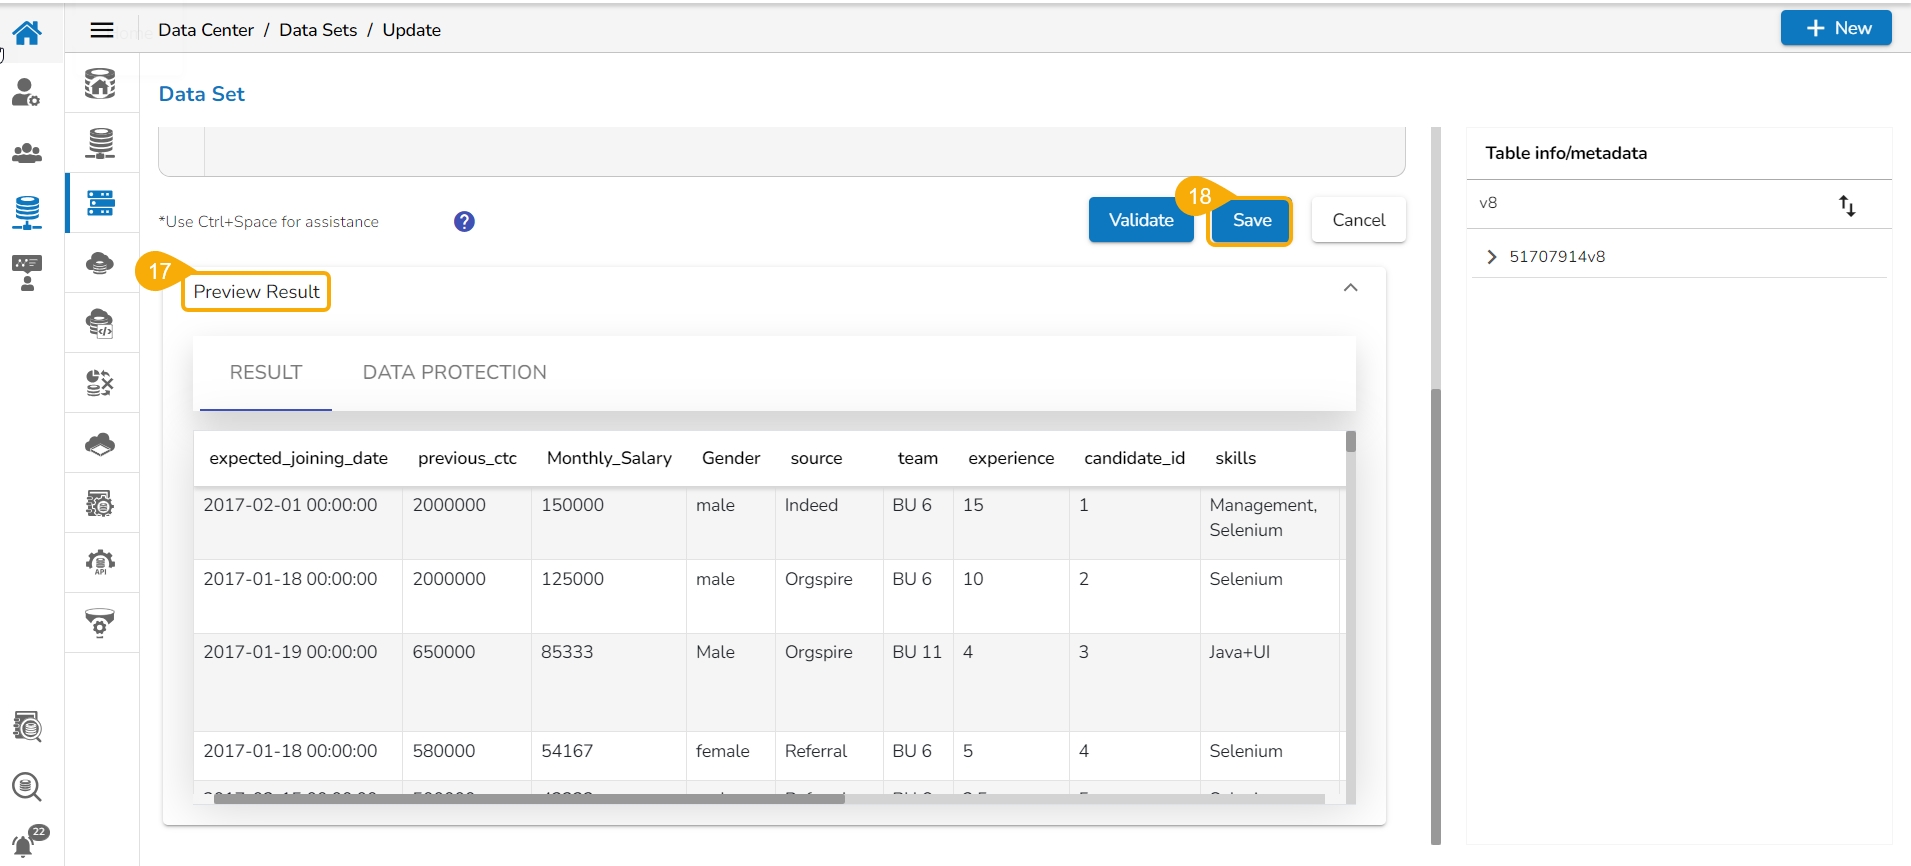Open the user groups icon
Viewport: 1911px width, 866px height.
(x=27, y=153)
